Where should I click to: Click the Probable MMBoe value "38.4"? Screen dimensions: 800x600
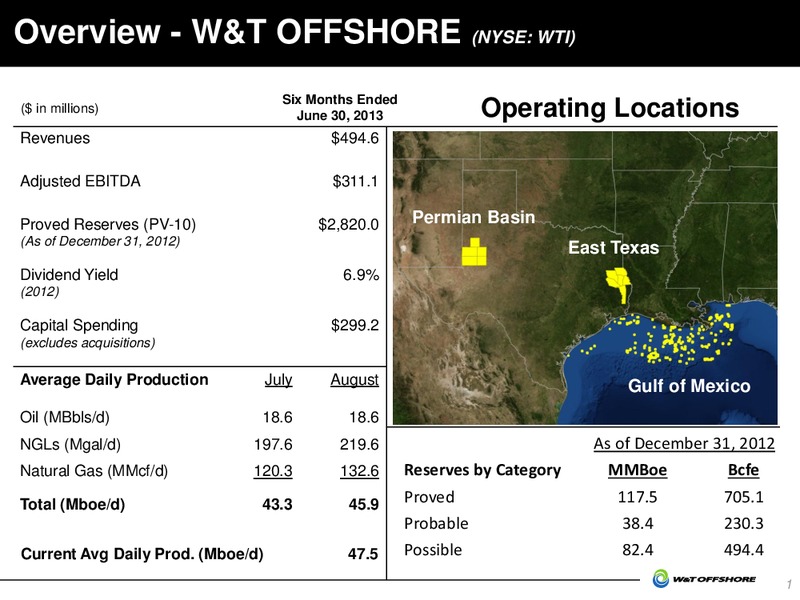pos(638,523)
